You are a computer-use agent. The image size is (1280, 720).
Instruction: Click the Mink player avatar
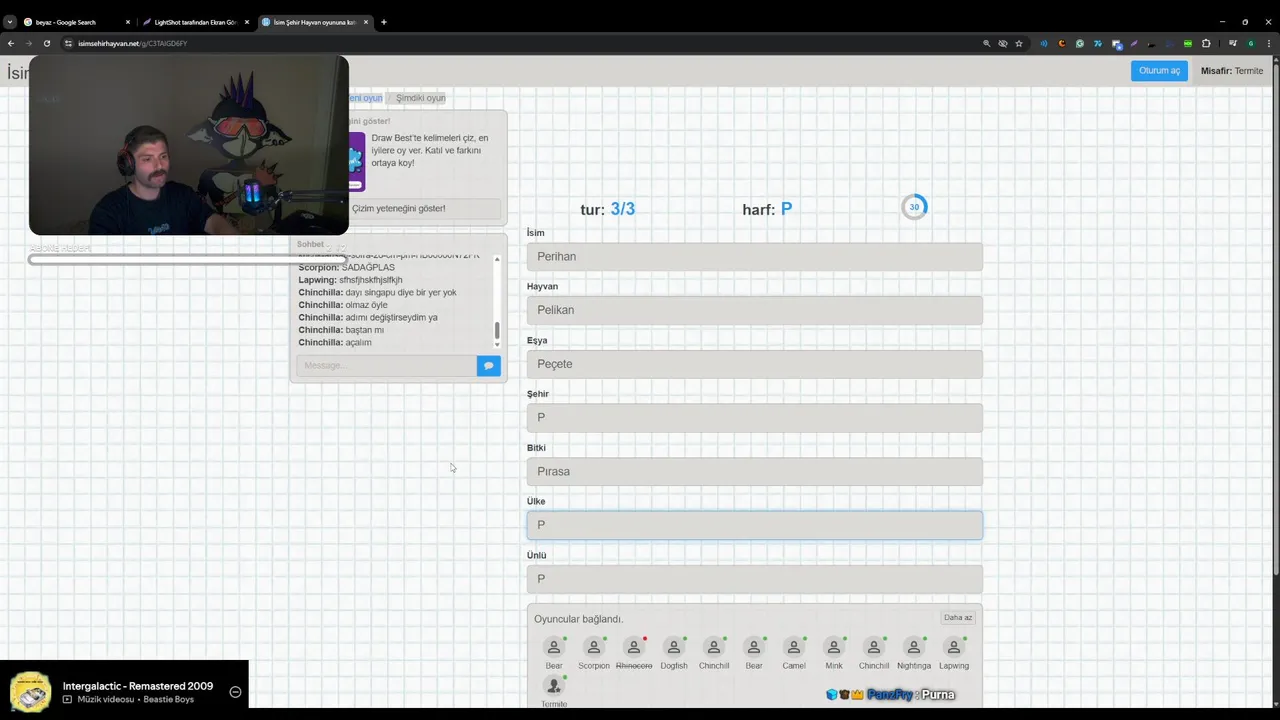point(834,648)
